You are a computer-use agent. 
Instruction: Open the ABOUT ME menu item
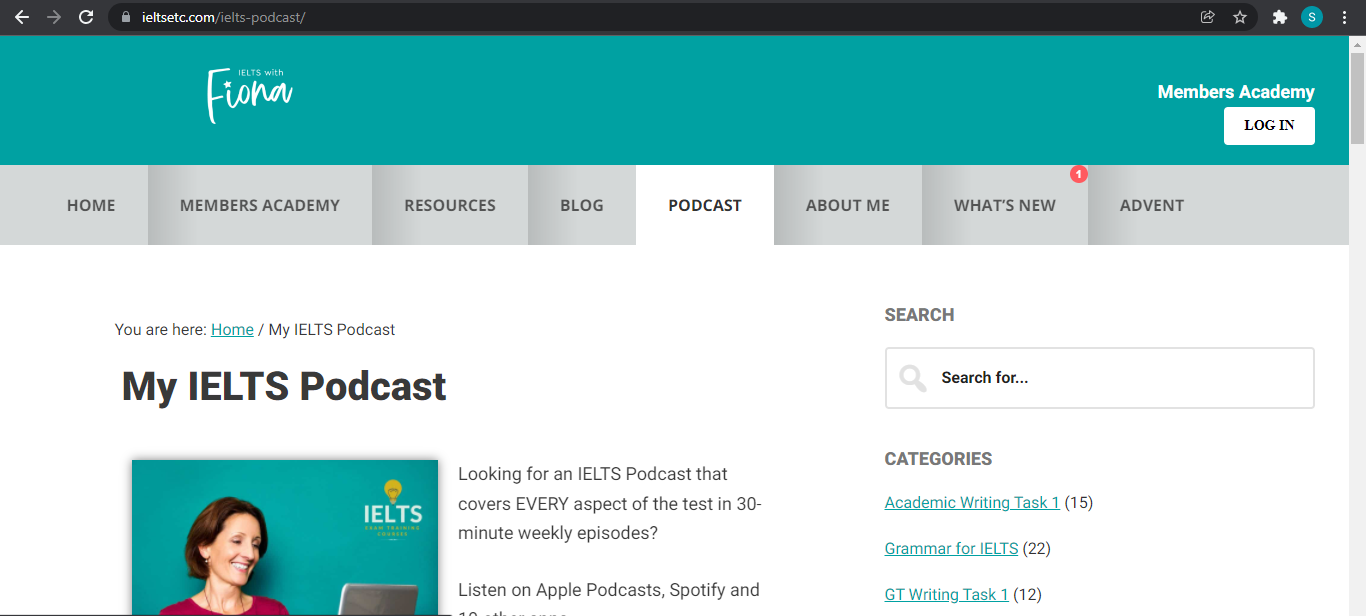(848, 205)
